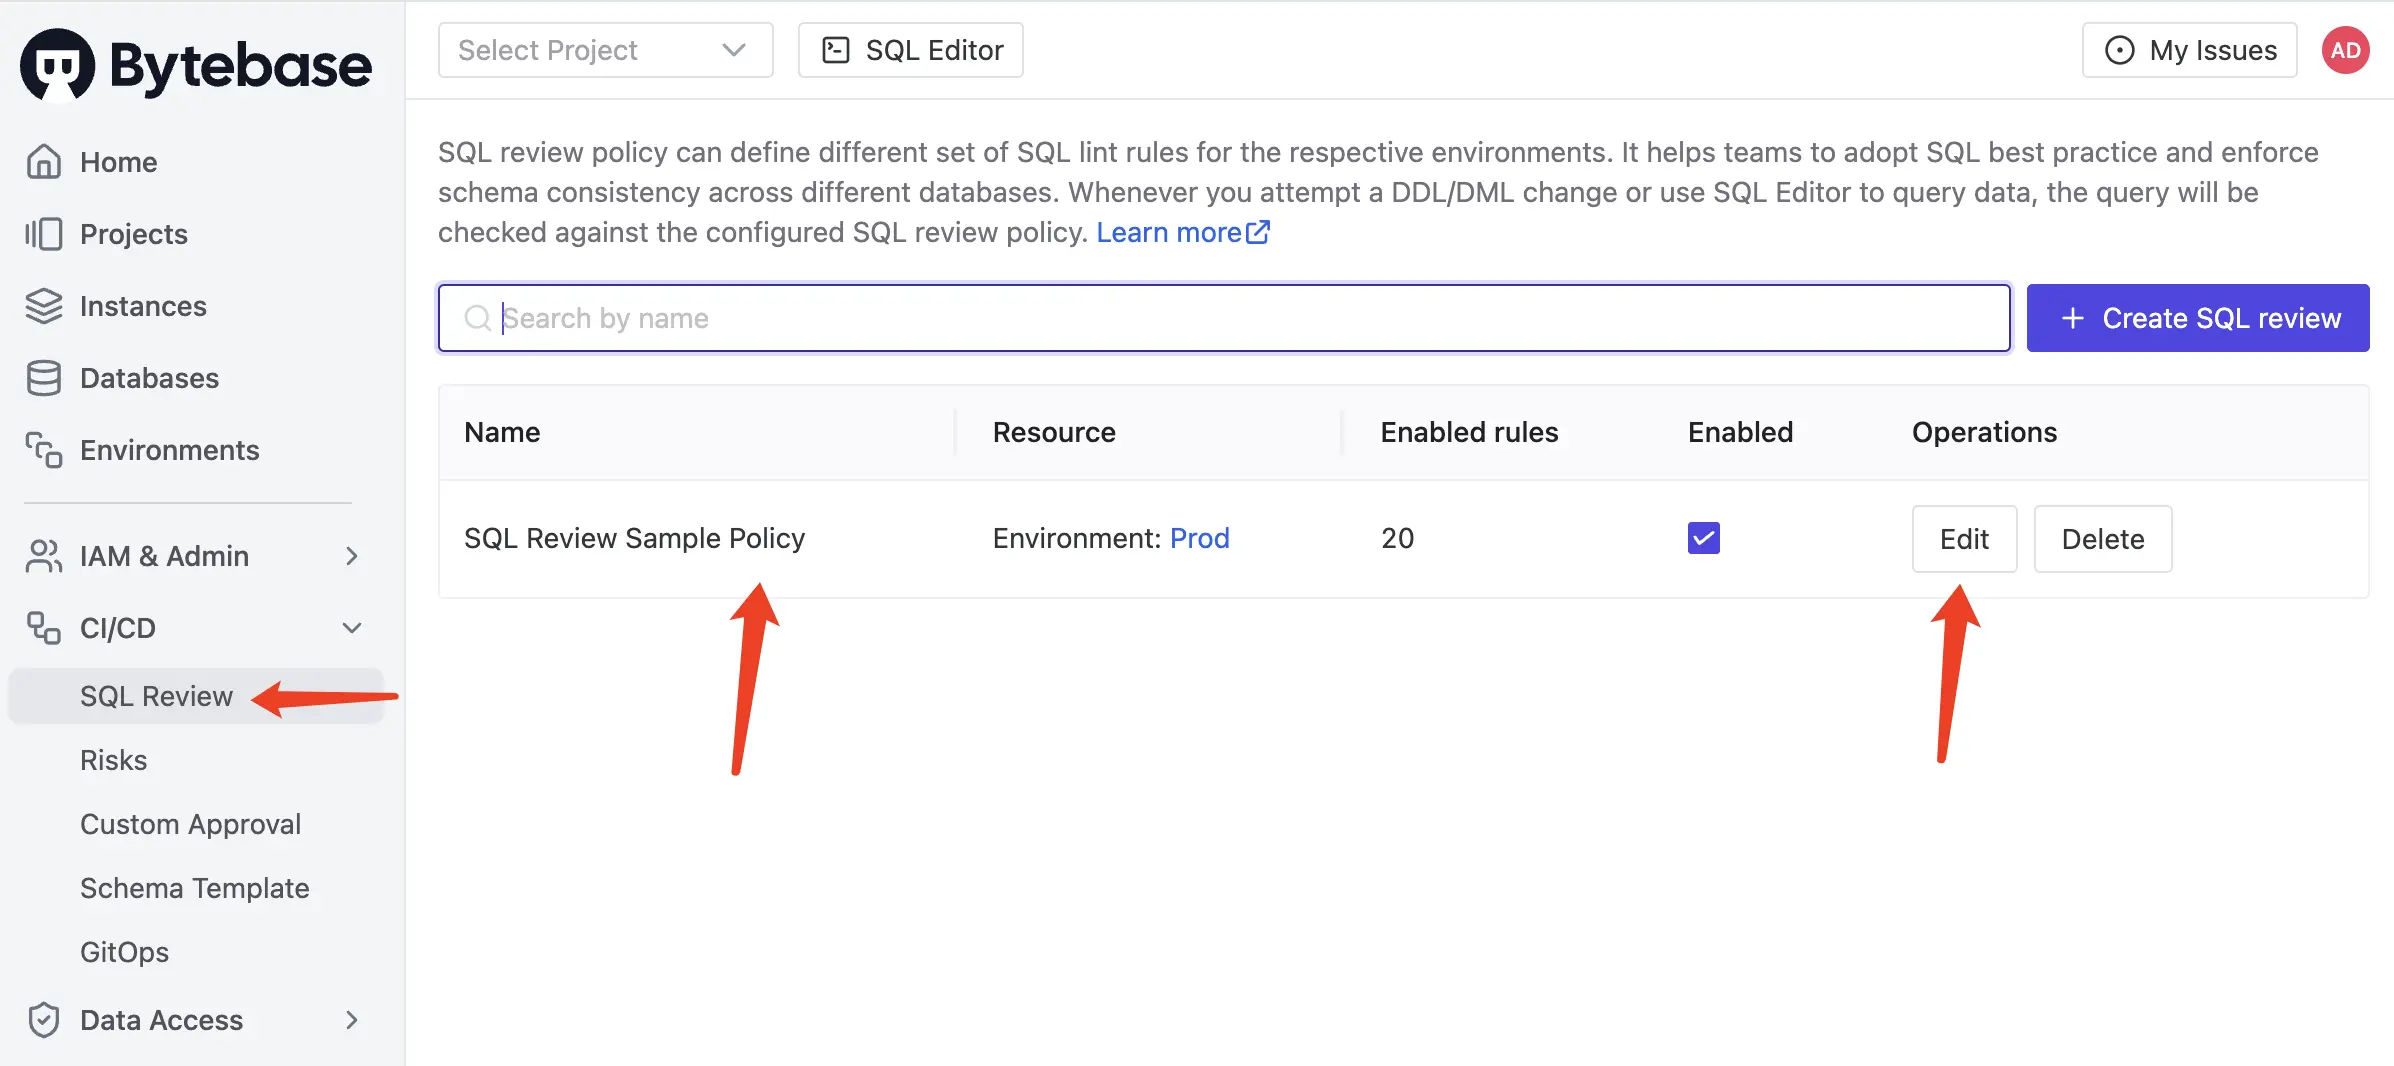The width and height of the screenshot is (2394, 1066).
Task: Click the Data Access shield icon
Action: [x=44, y=1020]
